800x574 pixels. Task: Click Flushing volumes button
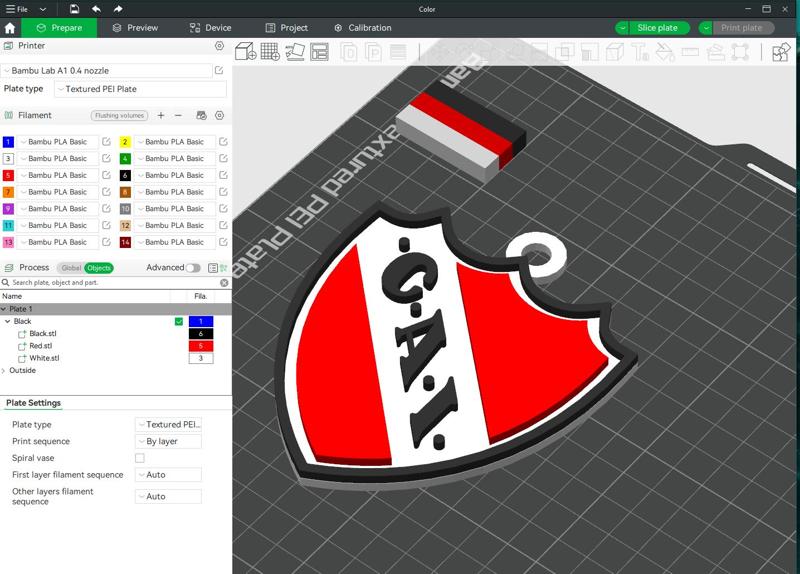click(119, 115)
